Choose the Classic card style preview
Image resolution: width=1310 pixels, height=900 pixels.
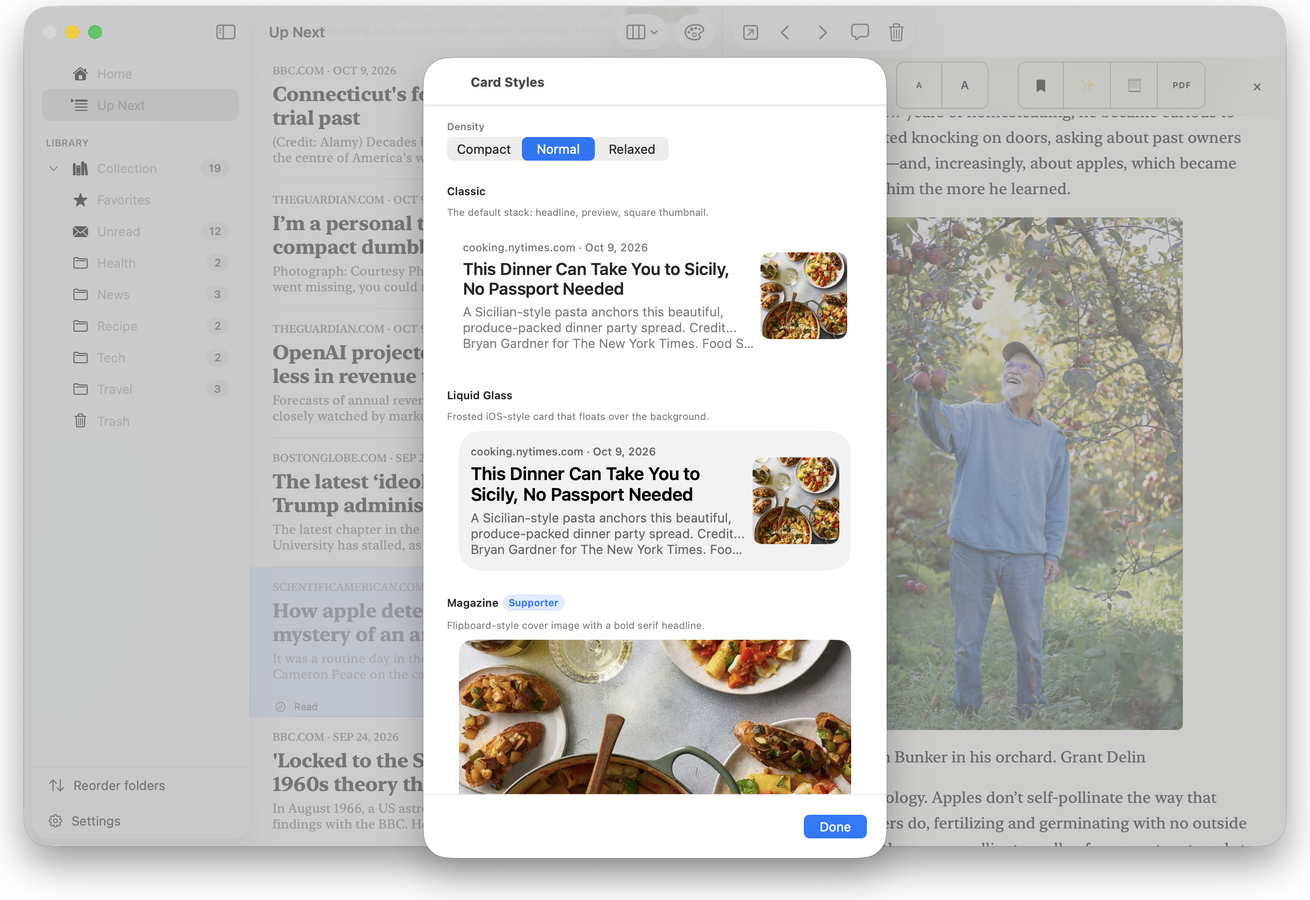(x=654, y=297)
